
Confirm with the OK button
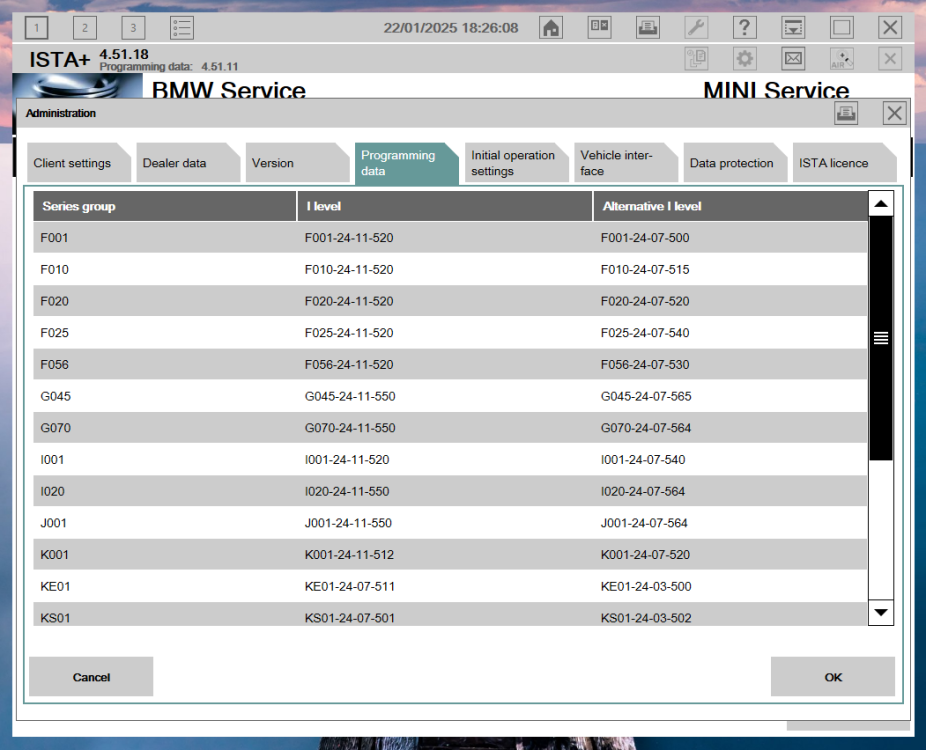833,677
